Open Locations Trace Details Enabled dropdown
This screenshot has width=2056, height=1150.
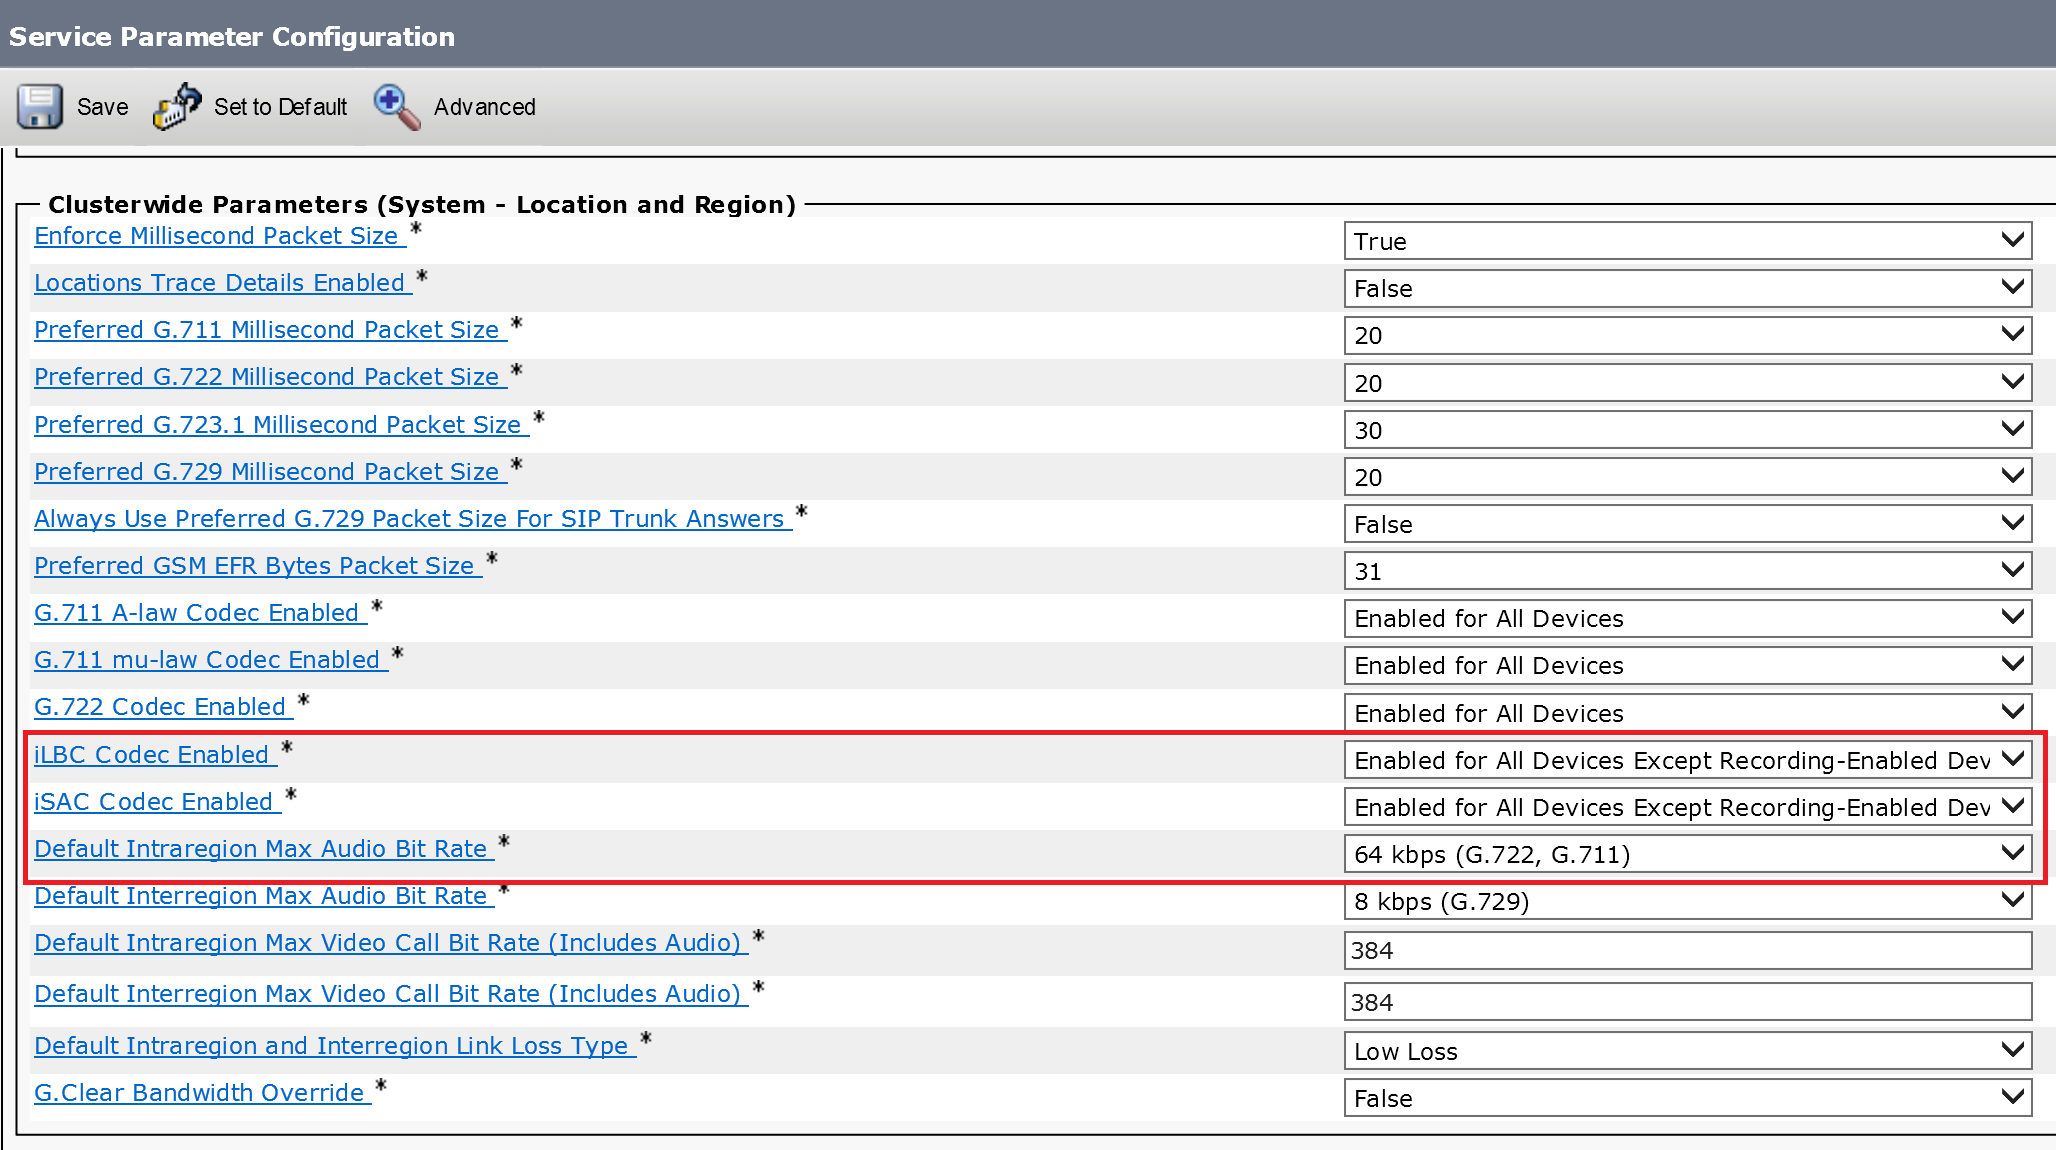click(x=1687, y=288)
